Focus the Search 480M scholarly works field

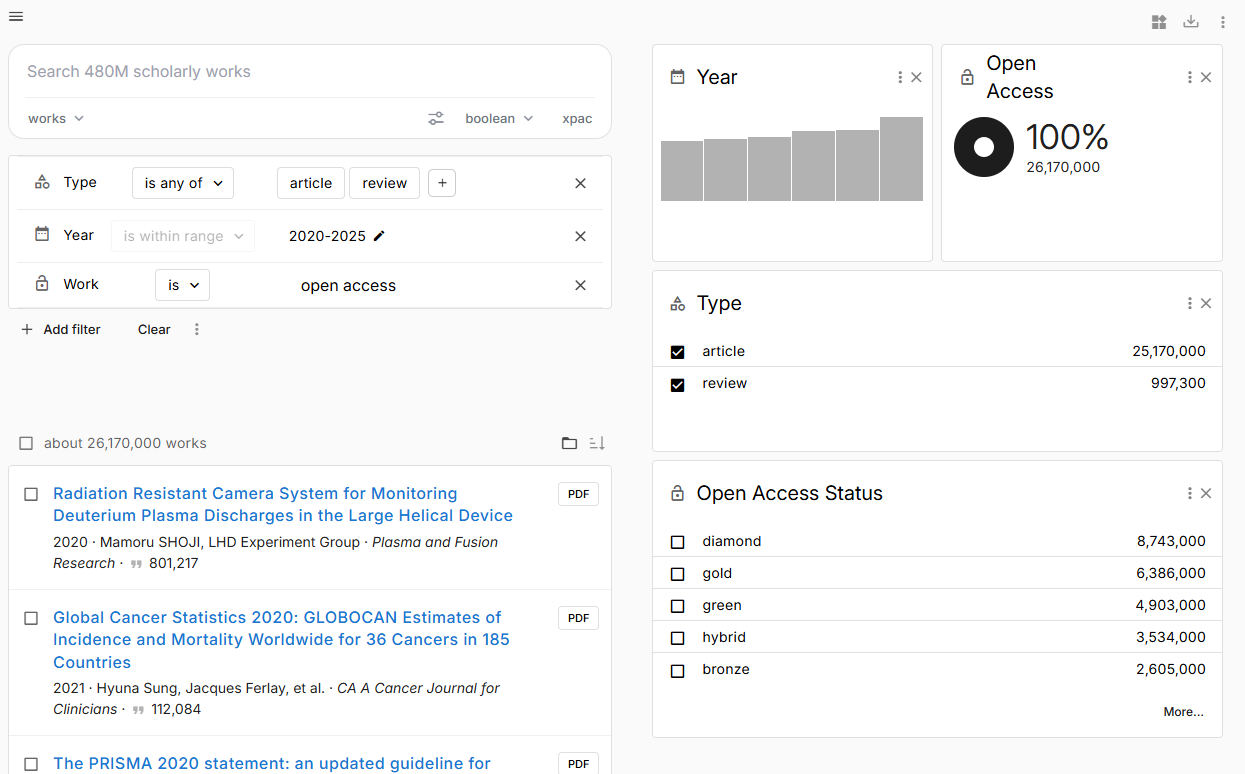pos(310,72)
